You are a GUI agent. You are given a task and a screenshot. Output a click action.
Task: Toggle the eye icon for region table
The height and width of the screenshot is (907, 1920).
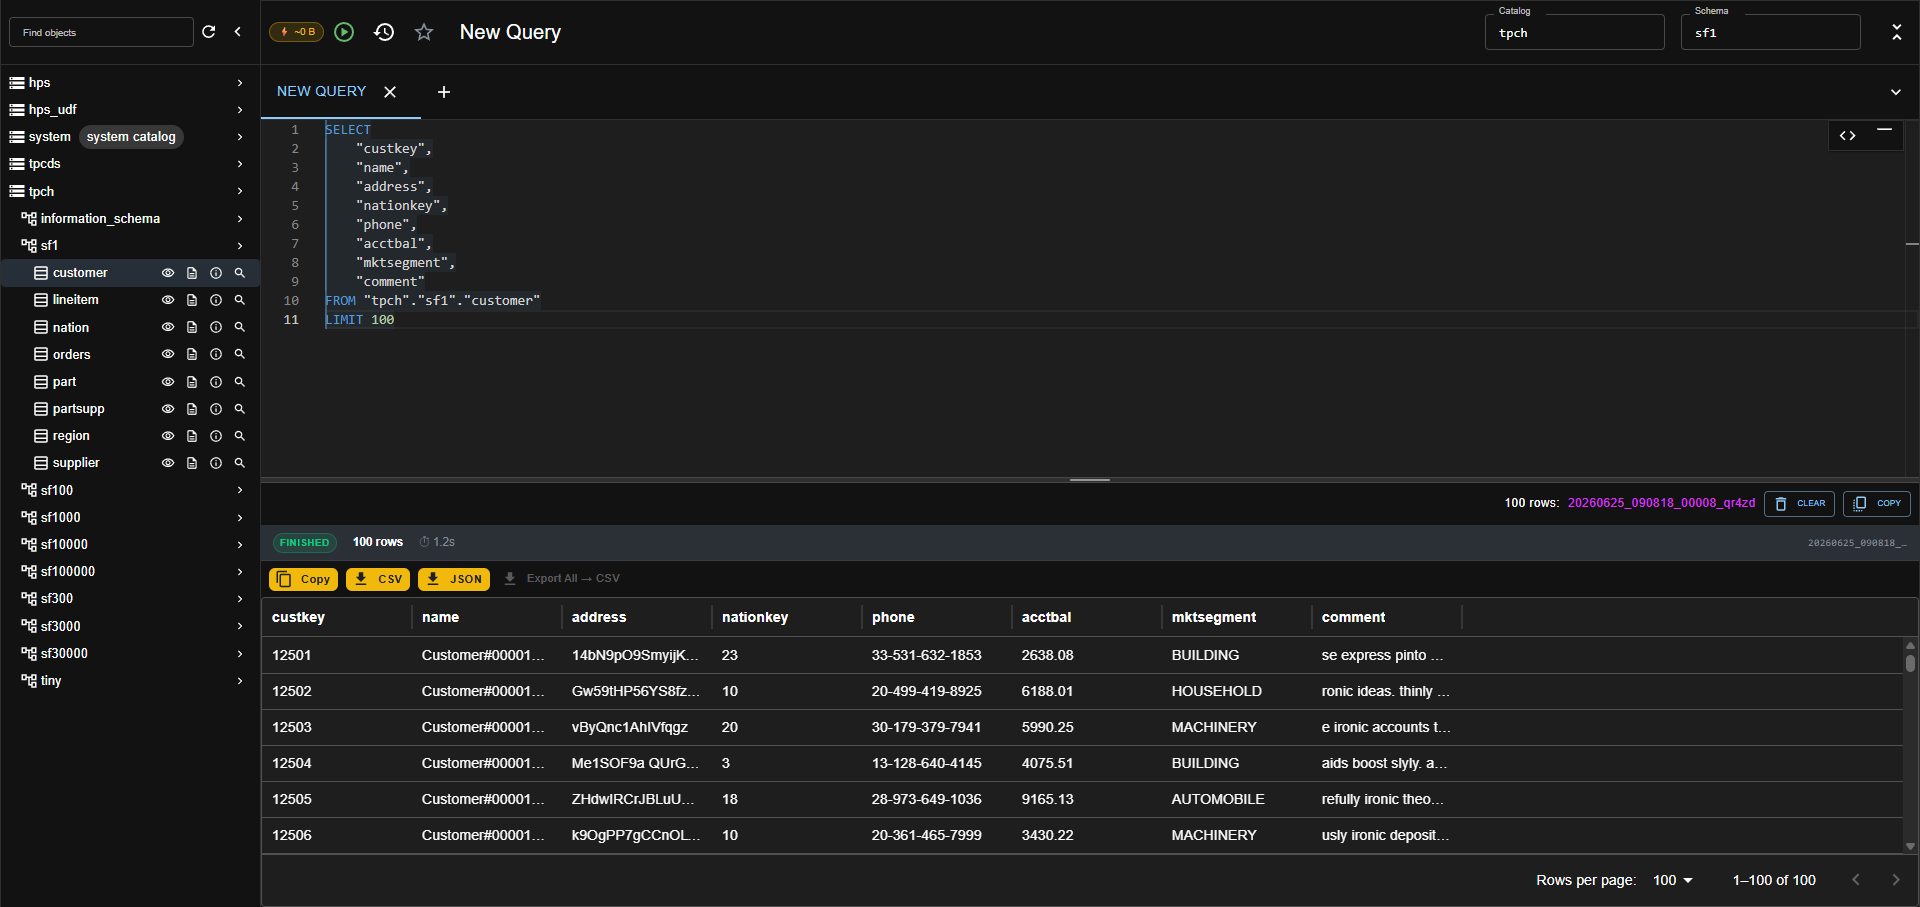168,436
